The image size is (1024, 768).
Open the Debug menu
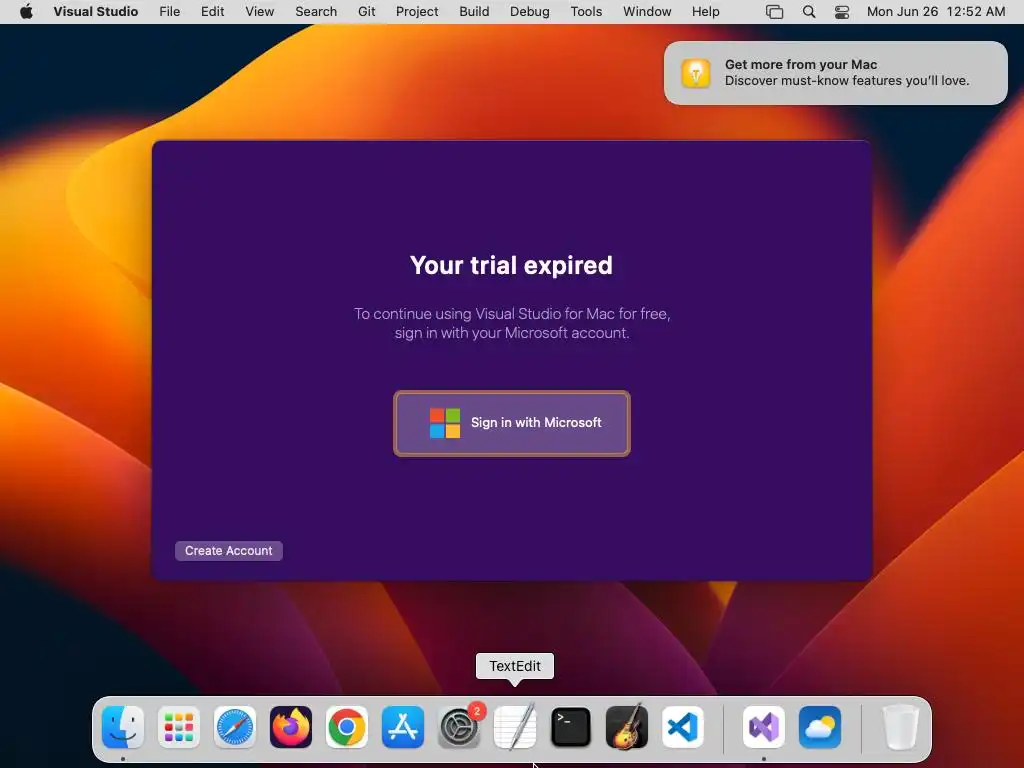click(530, 12)
